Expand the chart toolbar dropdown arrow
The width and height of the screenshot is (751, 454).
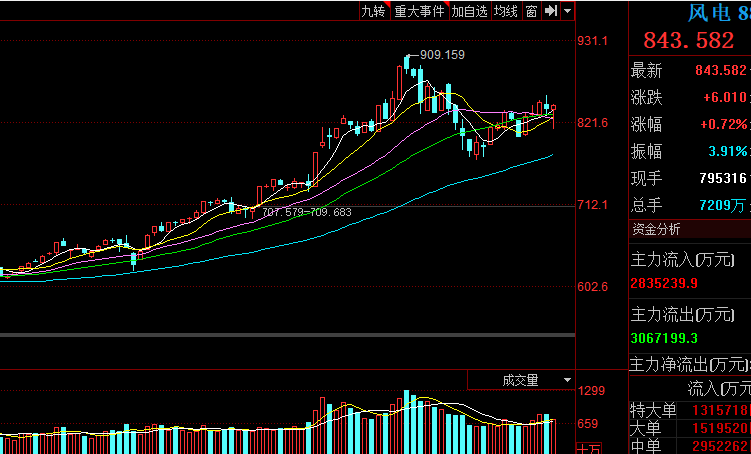(x=568, y=11)
